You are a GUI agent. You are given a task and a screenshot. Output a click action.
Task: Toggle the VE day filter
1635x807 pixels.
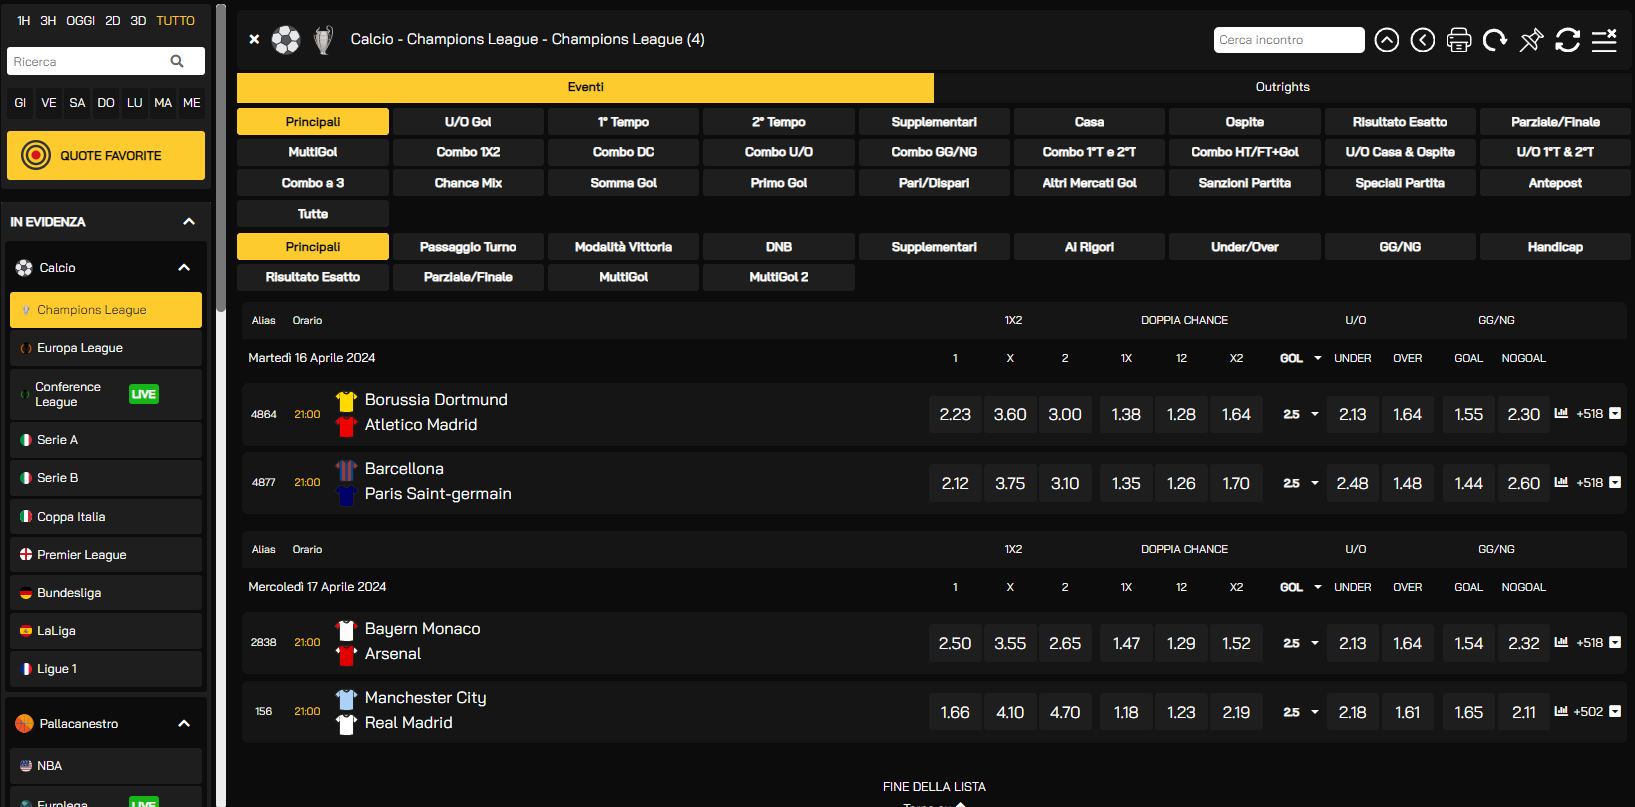pos(49,103)
